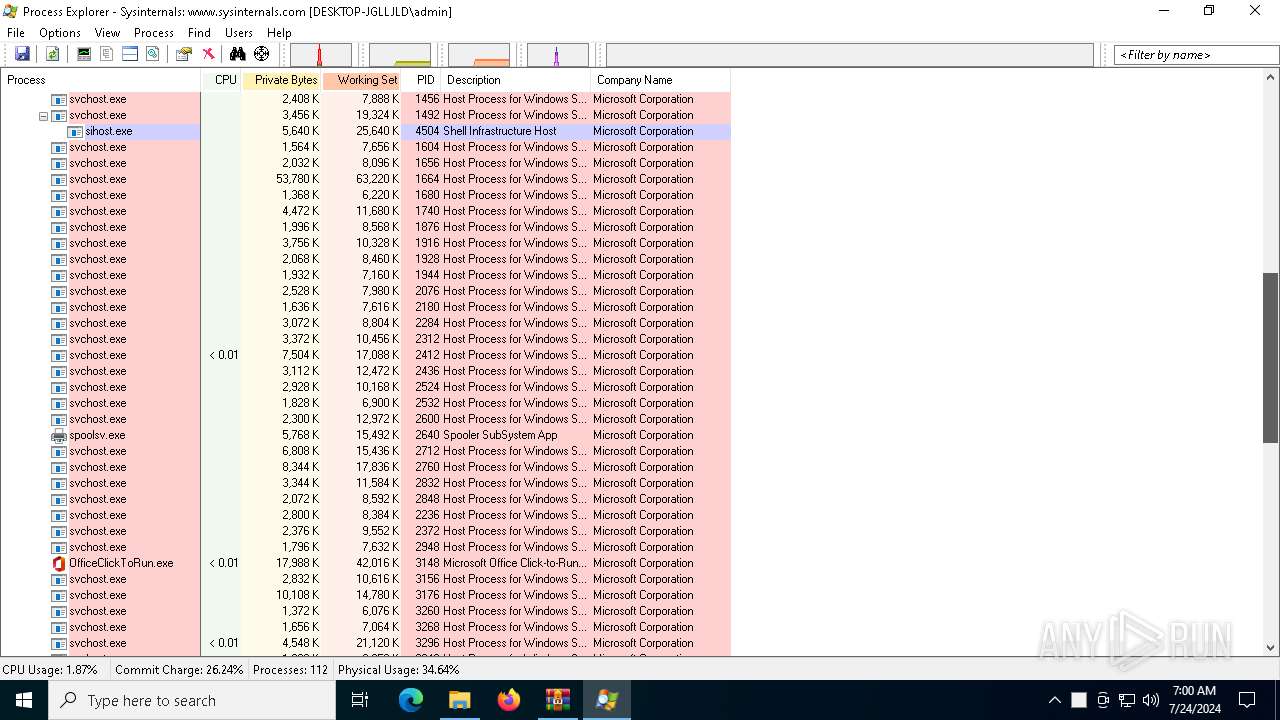Image resolution: width=1280 pixels, height=720 pixels.
Task: Click Physical Usage 34.64% in status bar
Action: click(x=399, y=670)
